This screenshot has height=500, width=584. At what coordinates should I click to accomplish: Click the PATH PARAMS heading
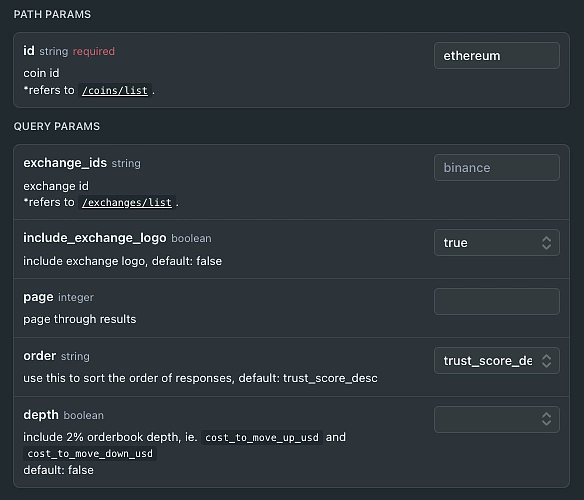[52, 15]
